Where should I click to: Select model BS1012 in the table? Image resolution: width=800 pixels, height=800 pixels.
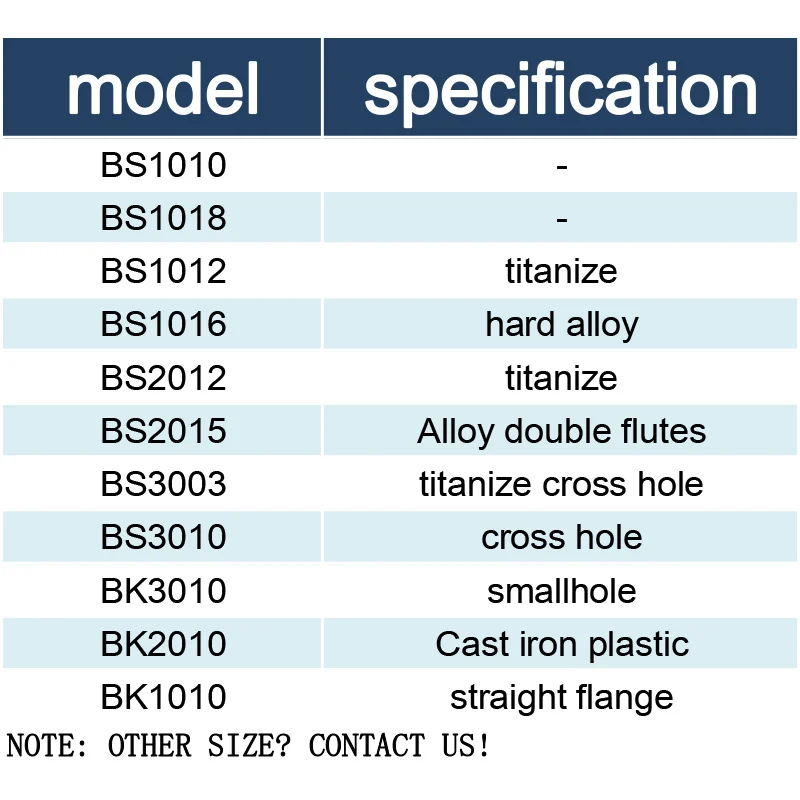click(163, 271)
